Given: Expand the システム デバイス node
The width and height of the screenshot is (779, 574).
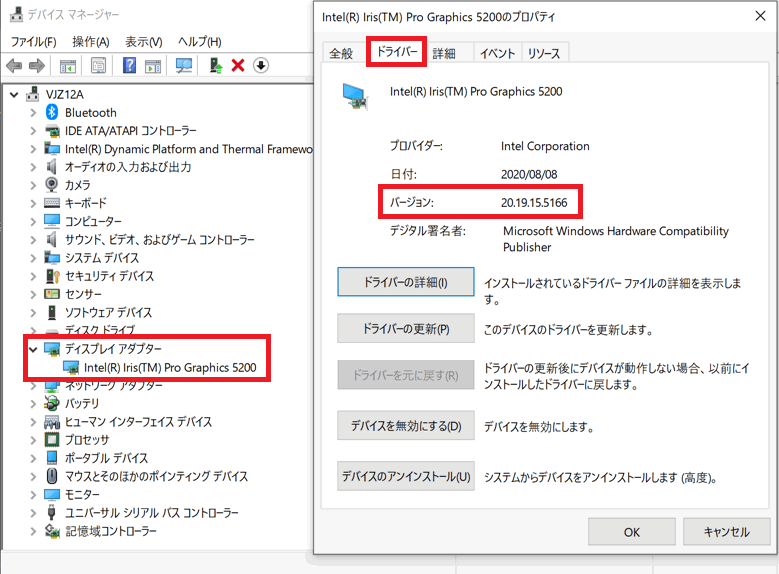Looking at the screenshot, I should click(33, 258).
